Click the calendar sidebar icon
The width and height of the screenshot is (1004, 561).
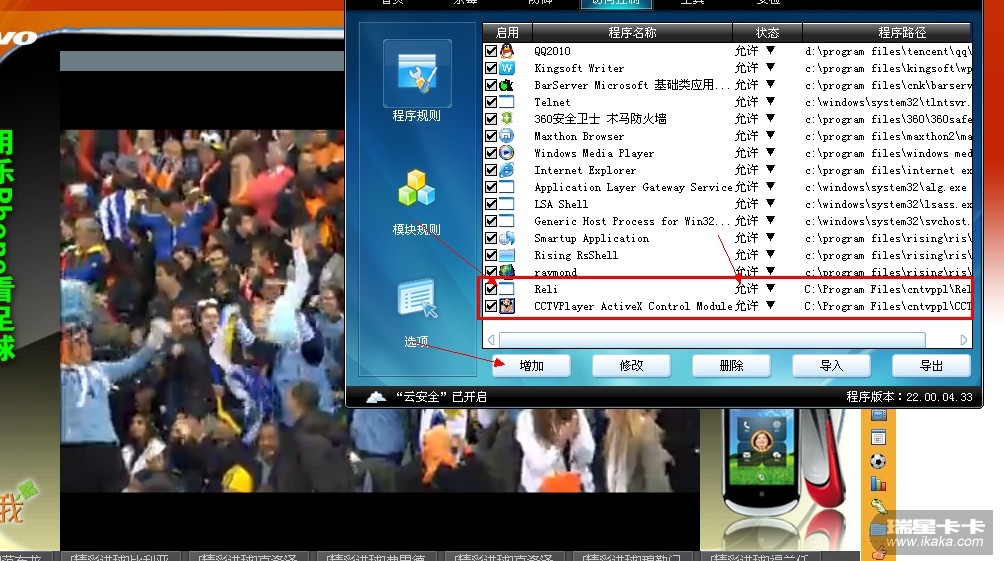[x=878, y=438]
